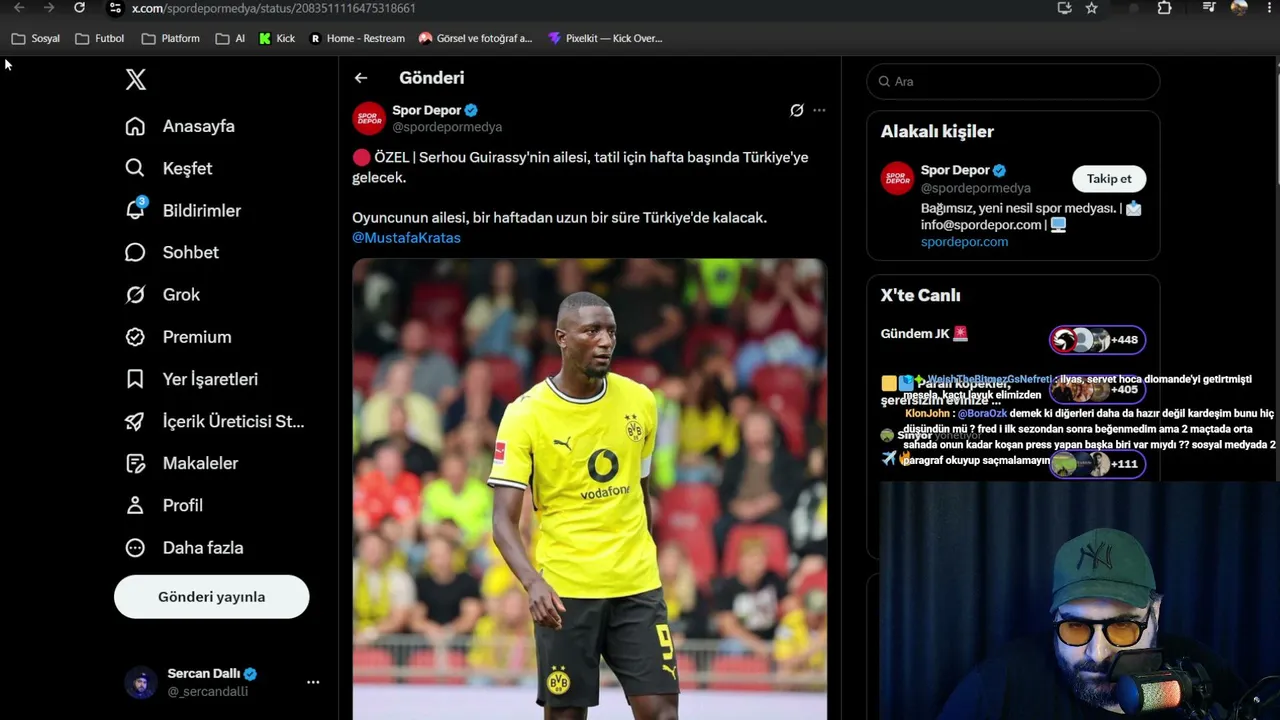Click the Grok sidebar icon
The height and width of the screenshot is (720, 1280).
tap(135, 294)
